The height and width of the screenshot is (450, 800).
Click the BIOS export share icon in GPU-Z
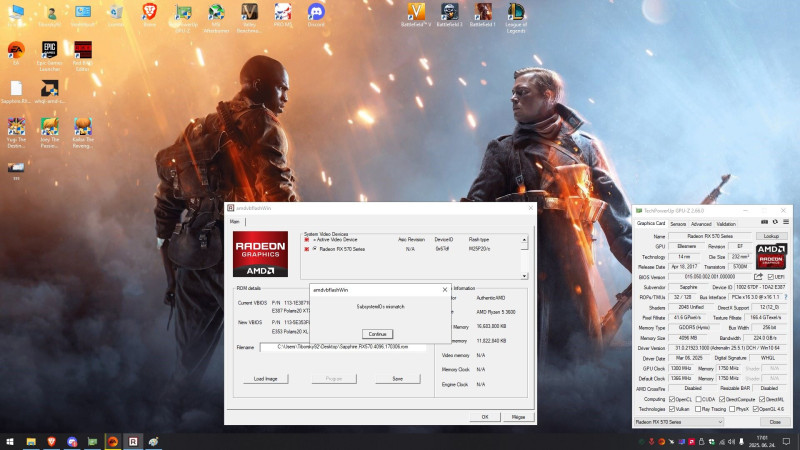758,277
